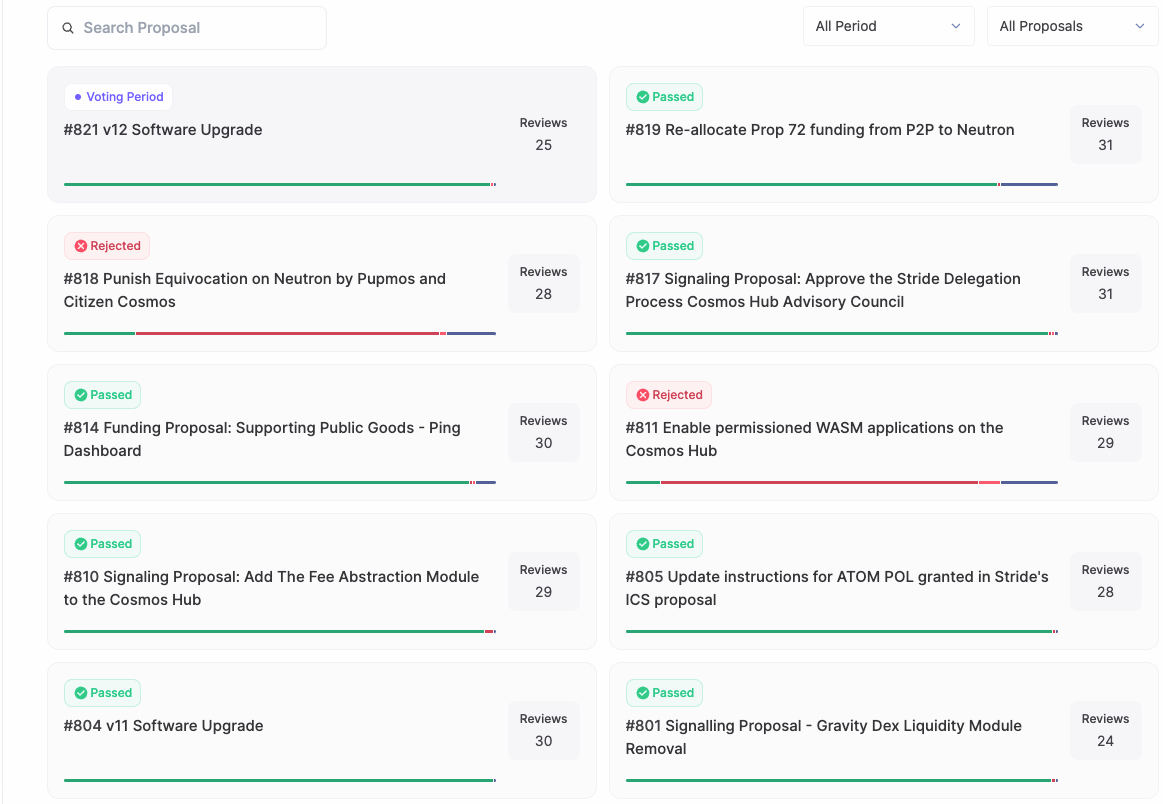1163x804 pixels.
Task: Click the vote tally bar on #818
Action: coord(280,334)
